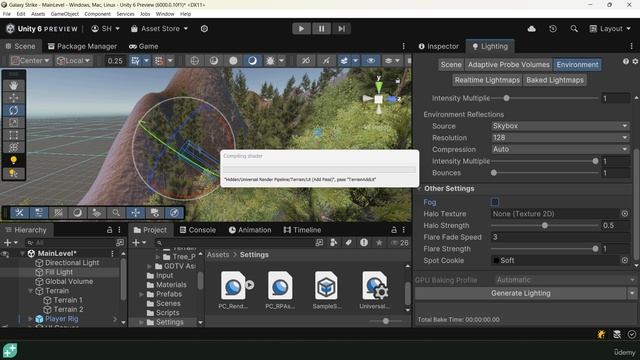Switch to the Package Manager tab

pyautogui.click(x=82, y=46)
